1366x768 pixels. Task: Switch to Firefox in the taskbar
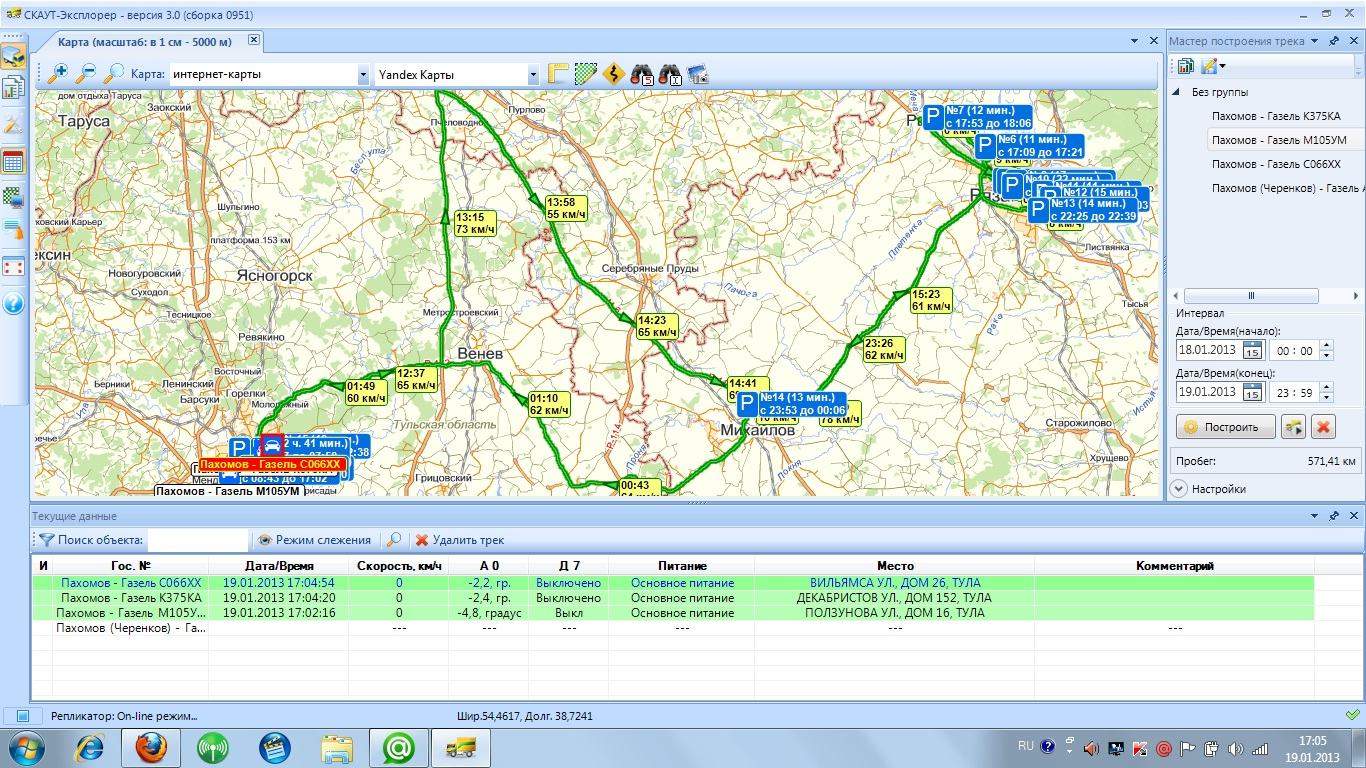pyautogui.click(x=151, y=747)
